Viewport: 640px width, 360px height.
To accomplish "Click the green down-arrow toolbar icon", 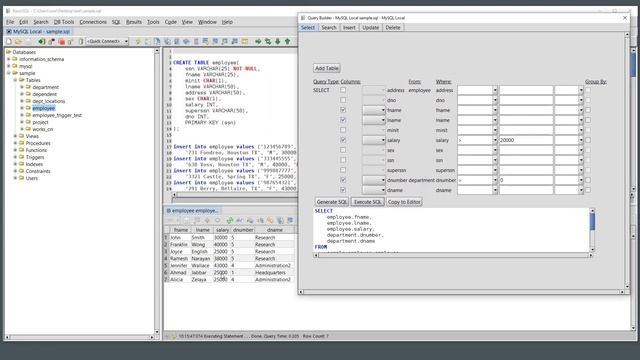I will tap(278, 41).
